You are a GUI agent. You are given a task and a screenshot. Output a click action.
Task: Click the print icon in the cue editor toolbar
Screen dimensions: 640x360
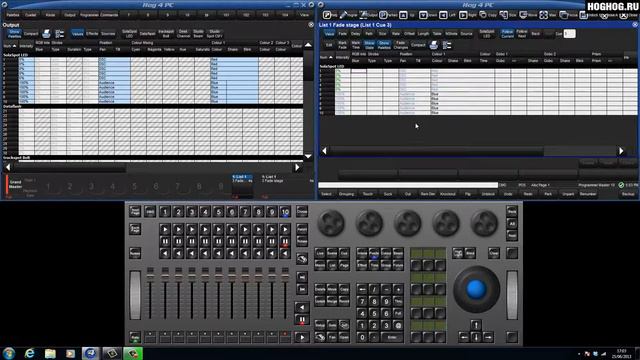point(433,45)
